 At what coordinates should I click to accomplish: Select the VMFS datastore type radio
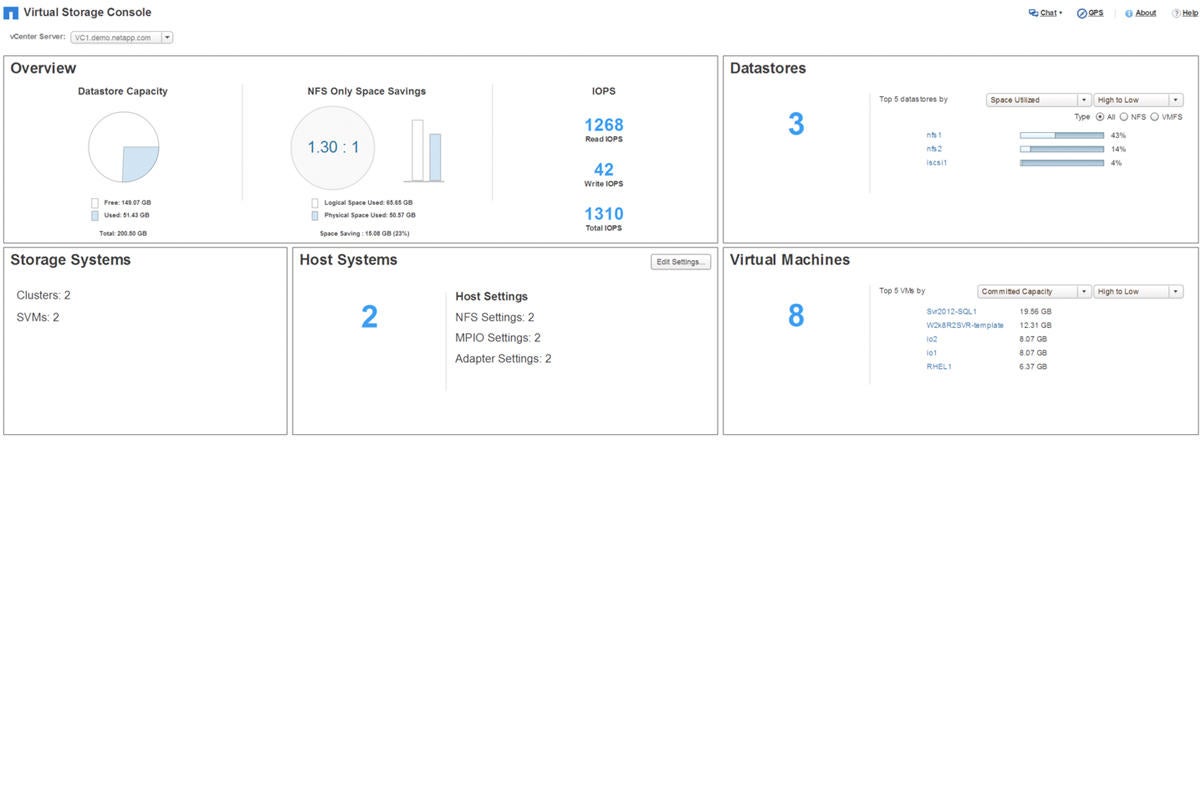pyautogui.click(x=1155, y=117)
